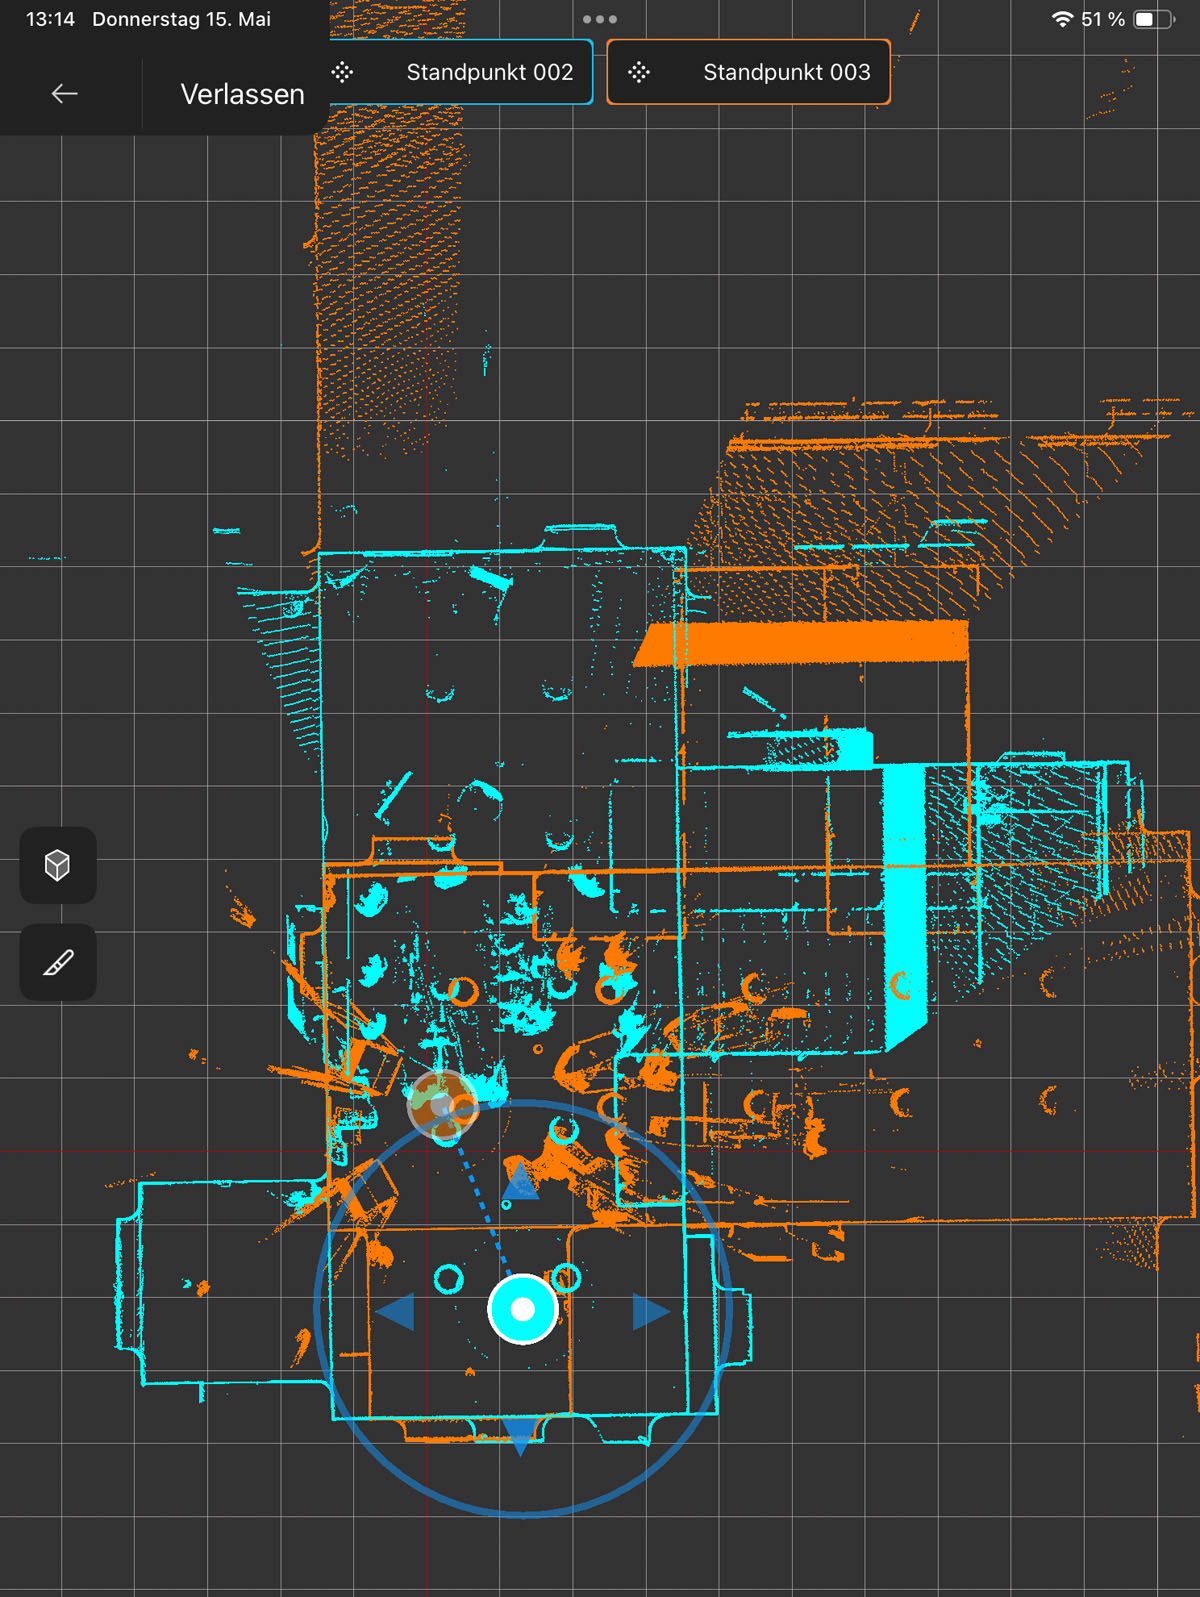Click the point cloud icon in Standpunkt 002
Image resolution: width=1200 pixels, height=1597 pixels.
pyautogui.click(x=343, y=72)
